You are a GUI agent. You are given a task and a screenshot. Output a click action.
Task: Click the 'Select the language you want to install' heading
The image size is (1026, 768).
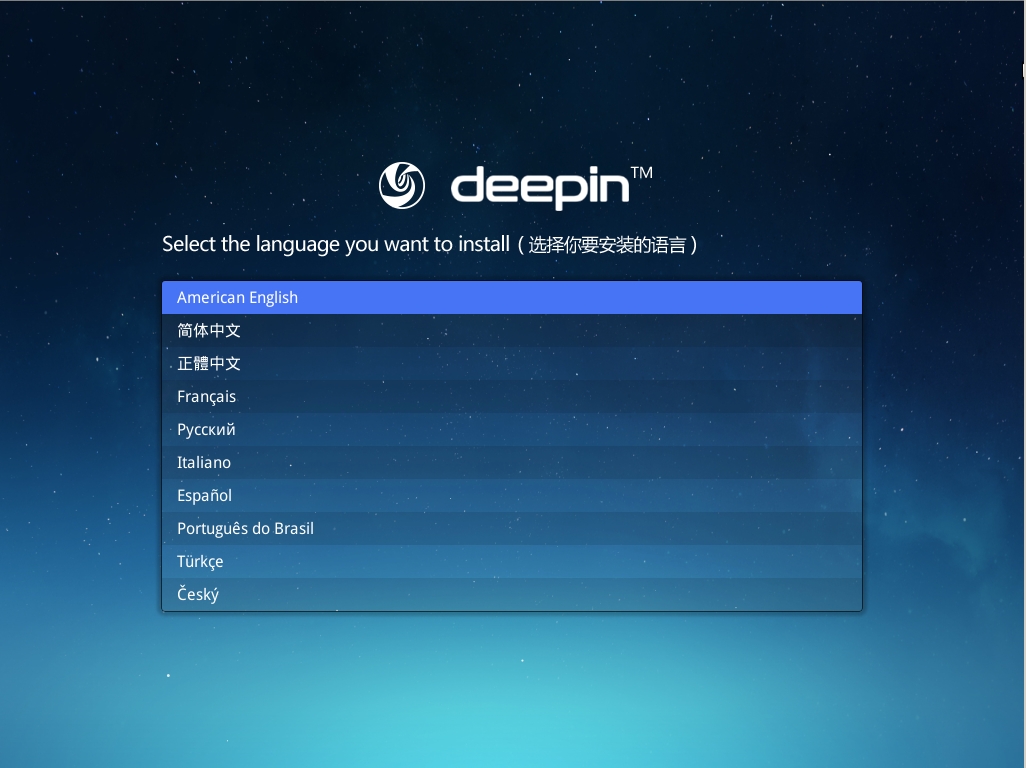[335, 244]
